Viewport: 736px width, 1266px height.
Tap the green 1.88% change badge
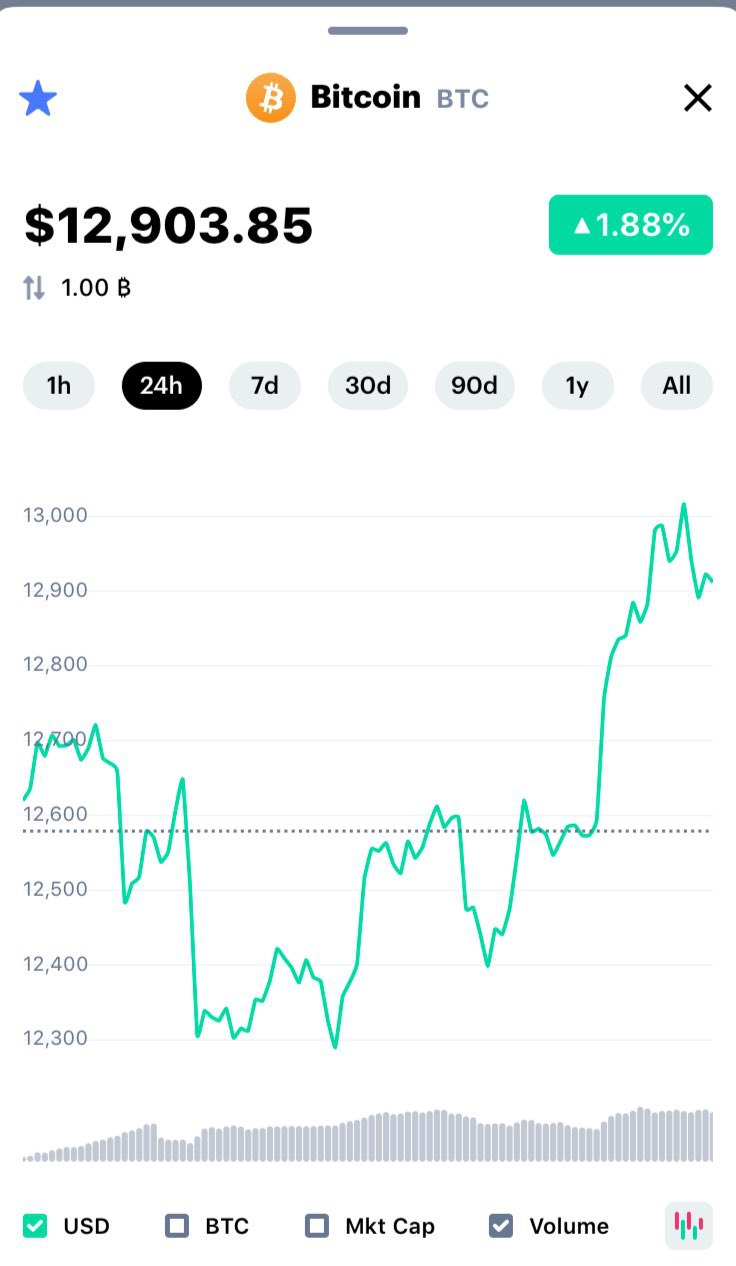click(630, 225)
